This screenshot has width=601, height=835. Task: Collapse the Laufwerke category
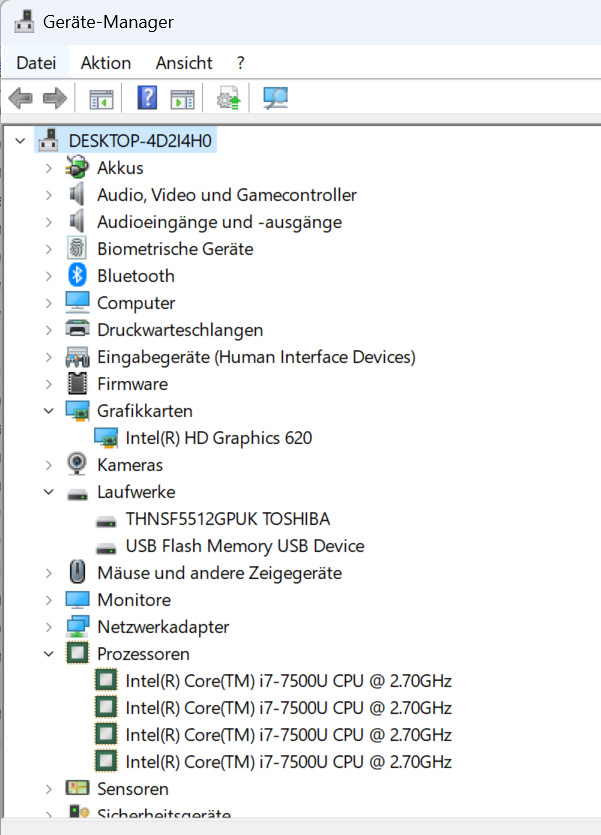coord(48,492)
